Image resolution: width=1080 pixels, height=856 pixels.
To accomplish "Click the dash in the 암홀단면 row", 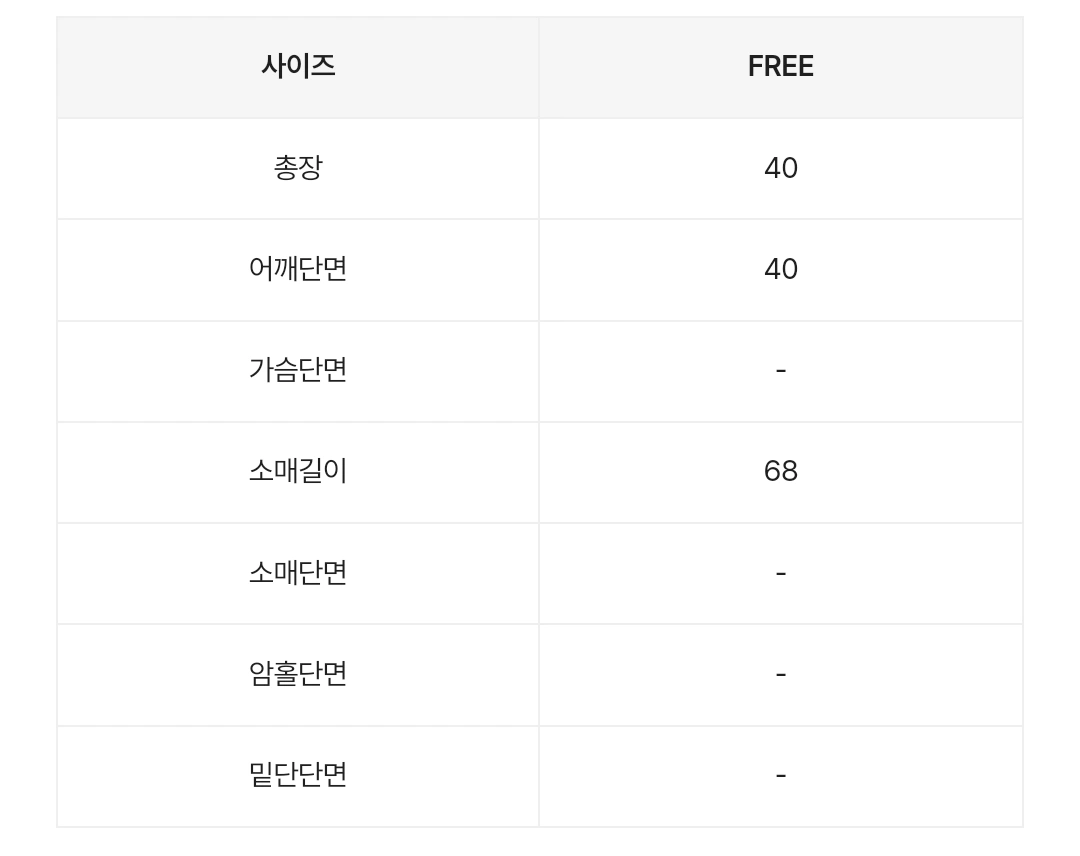I will 780,675.
